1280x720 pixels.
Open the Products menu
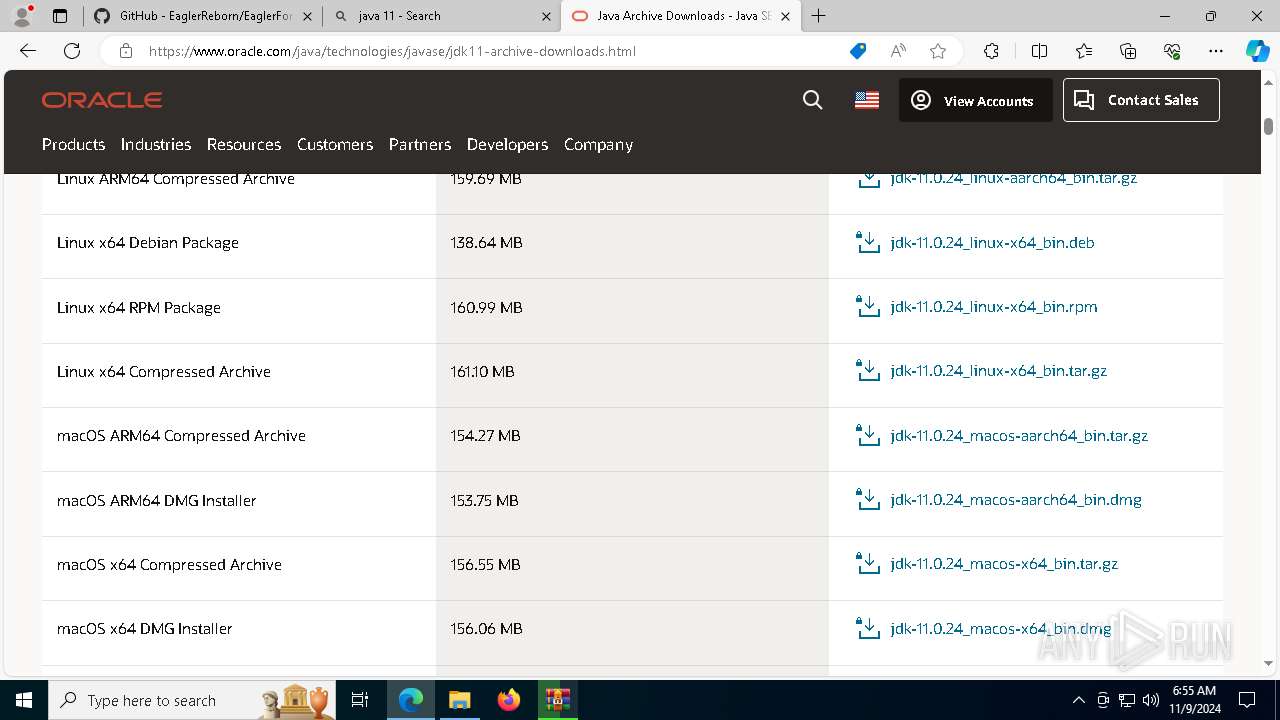click(x=73, y=144)
